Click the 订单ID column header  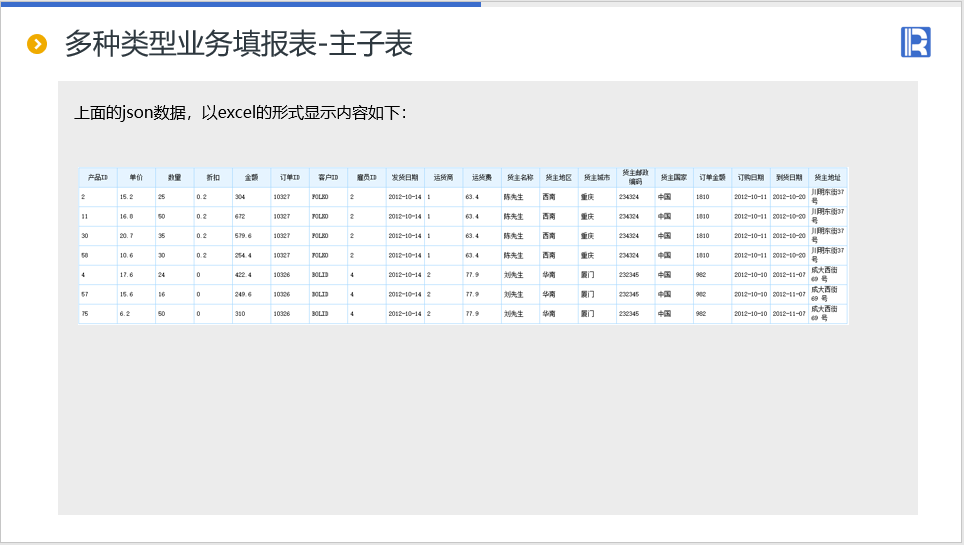[290, 178]
